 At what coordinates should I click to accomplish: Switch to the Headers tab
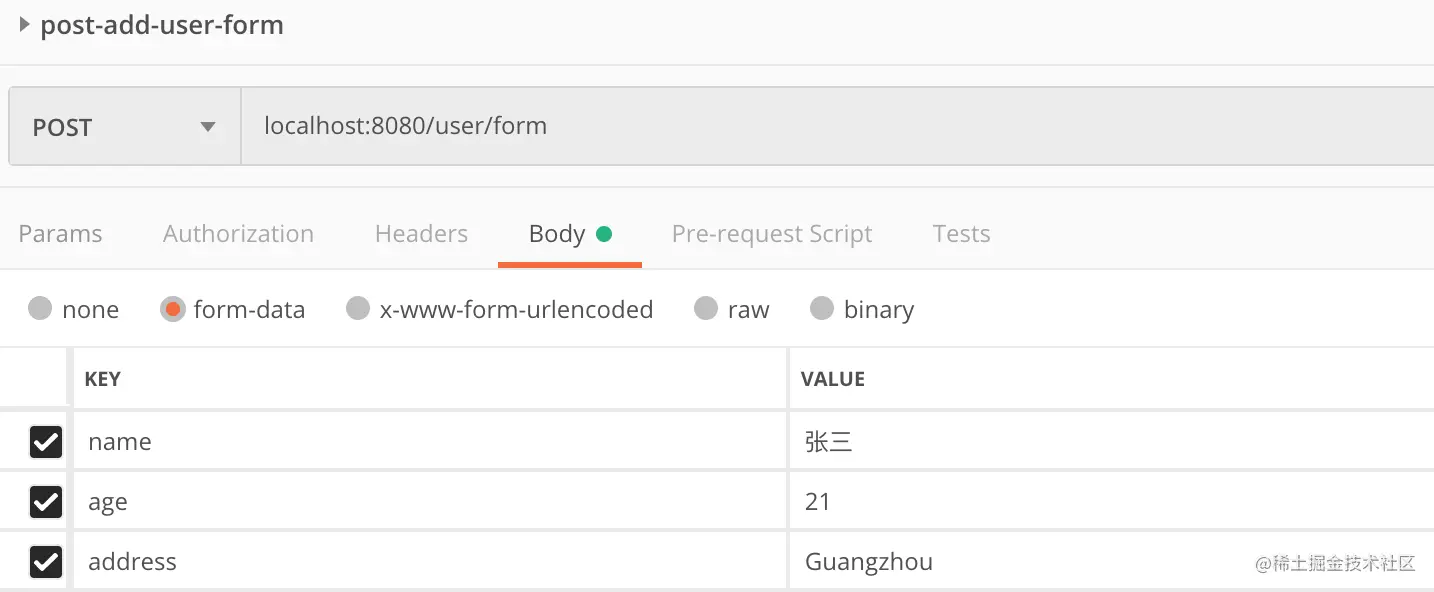tap(421, 234)
